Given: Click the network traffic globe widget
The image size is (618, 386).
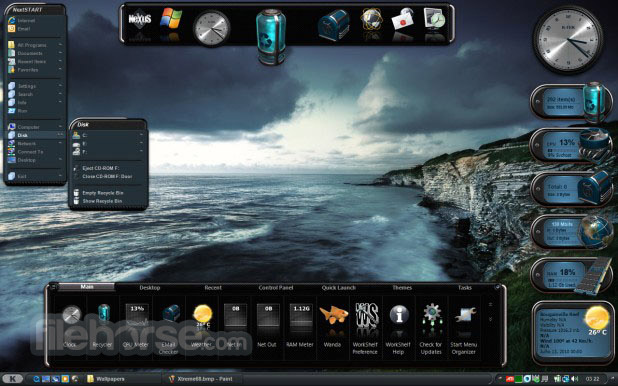Looking at the screenshot, I should (x=571, y=232).
